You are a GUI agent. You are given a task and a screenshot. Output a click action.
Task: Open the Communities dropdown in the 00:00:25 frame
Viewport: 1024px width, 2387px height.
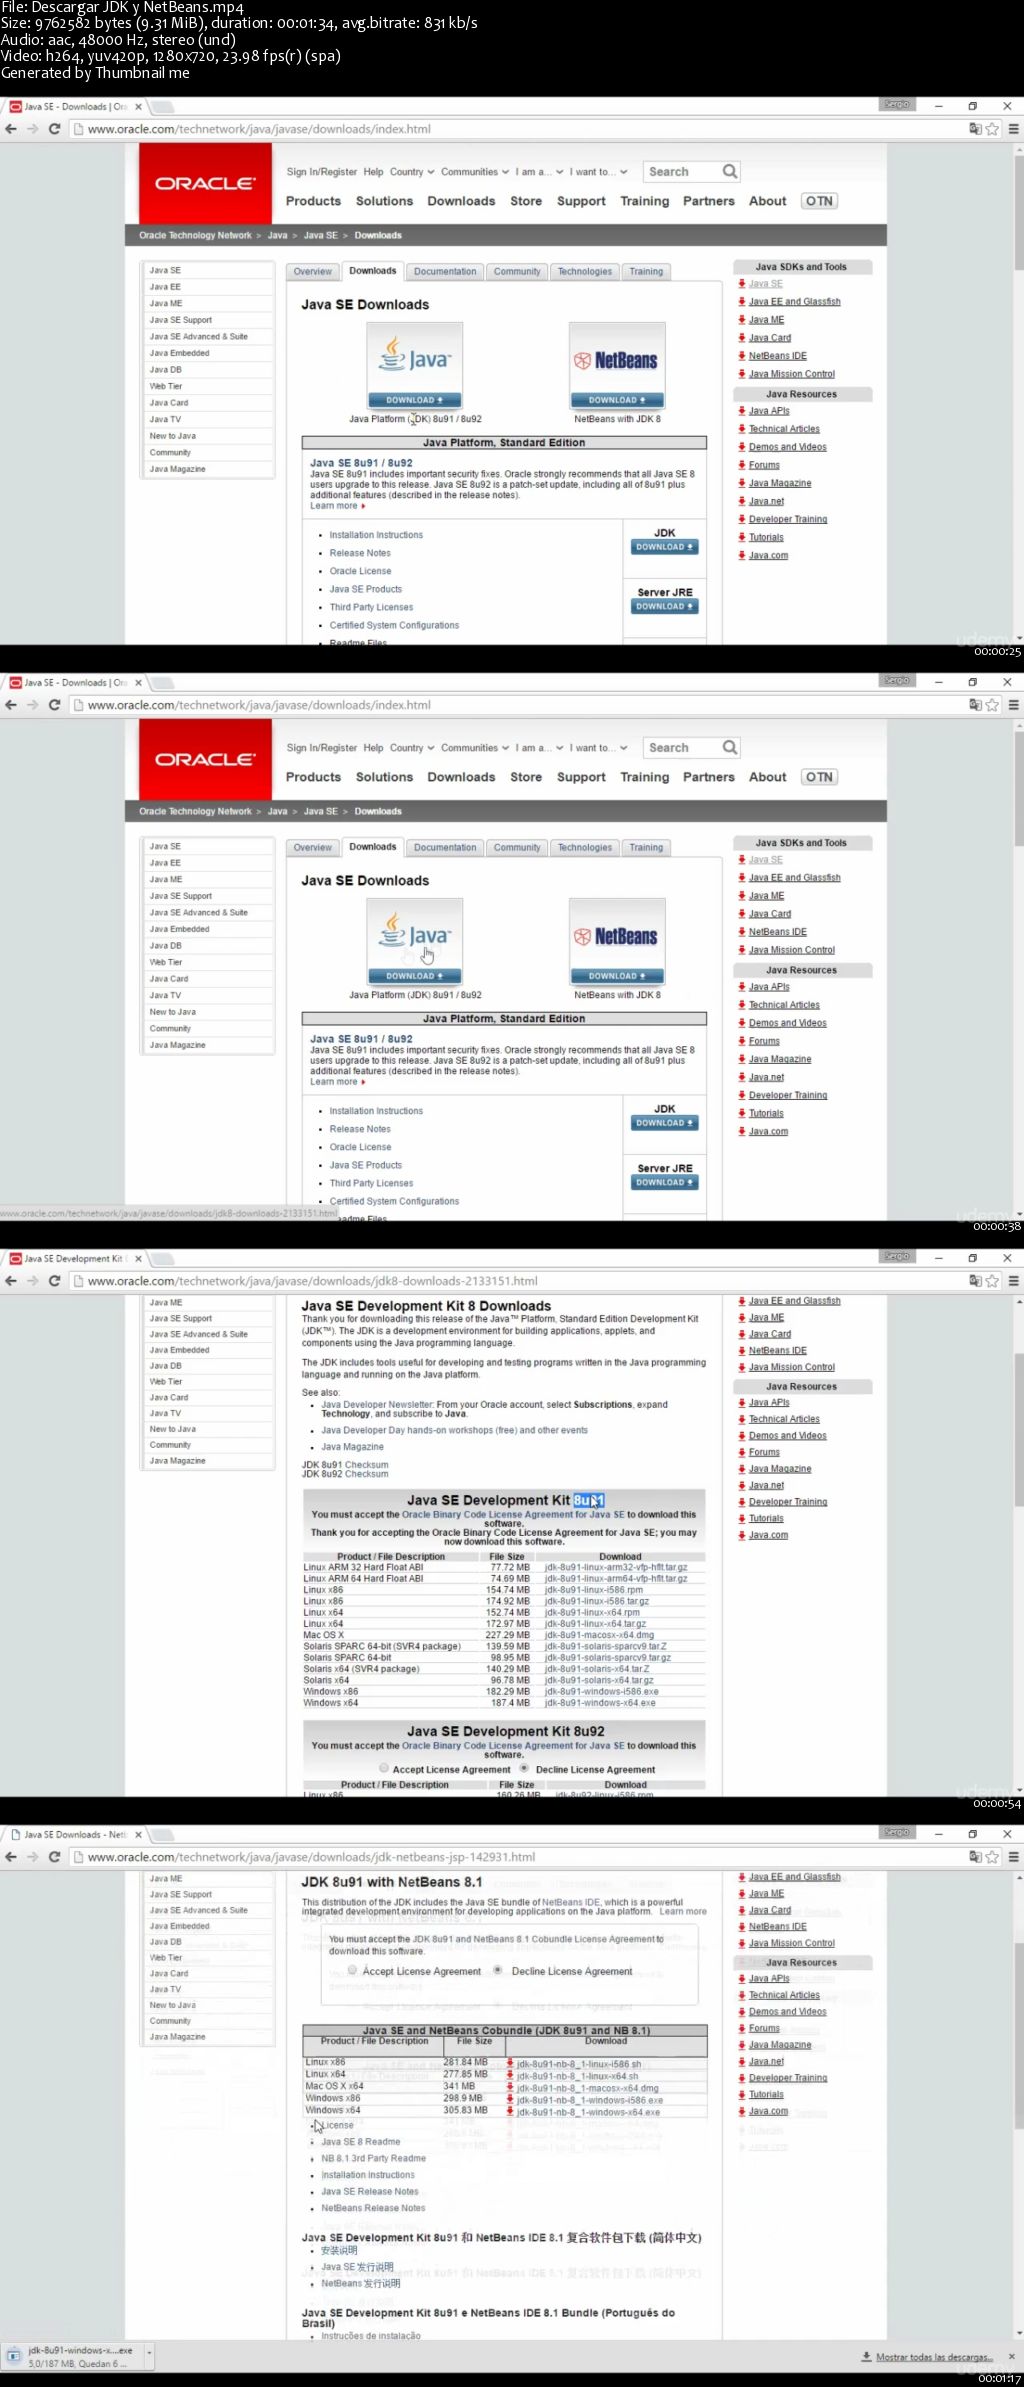[475, 172]
